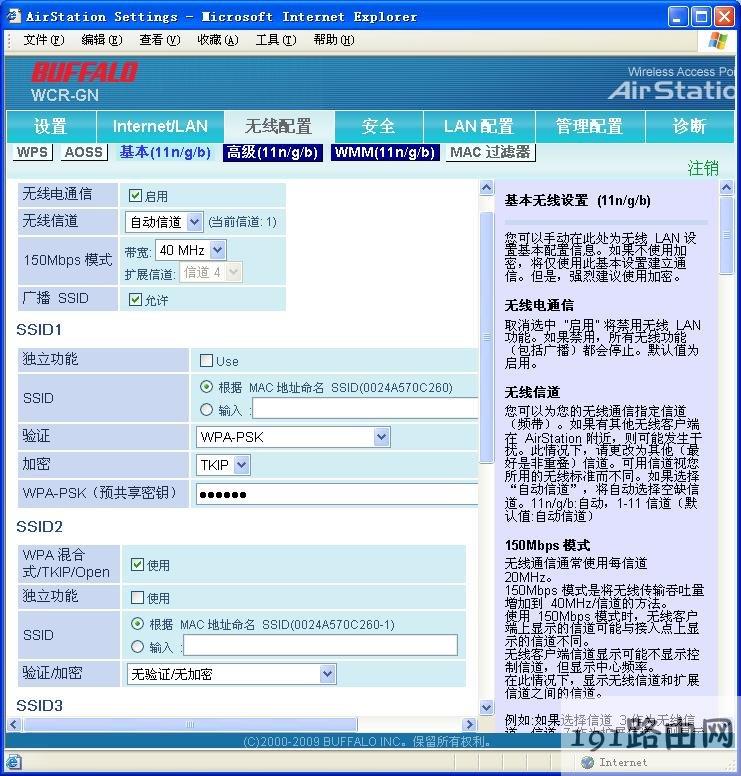
Task: Open the 查看(V) menu
Action: [x=159, y=40]
